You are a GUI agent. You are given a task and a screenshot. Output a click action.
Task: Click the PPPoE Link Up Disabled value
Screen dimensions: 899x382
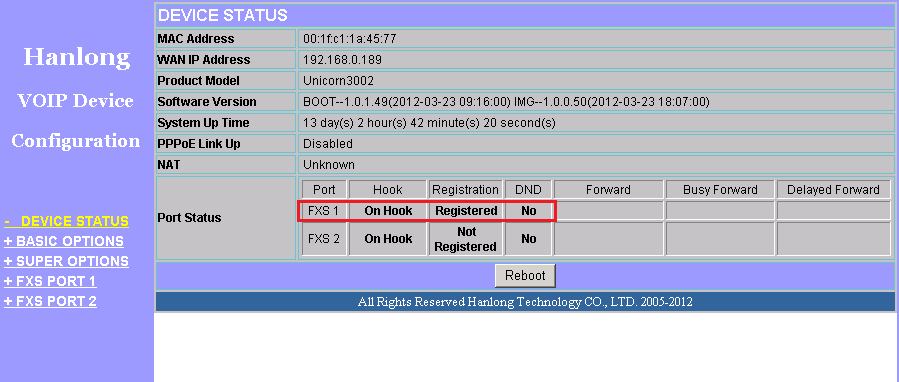coord(328,144)
